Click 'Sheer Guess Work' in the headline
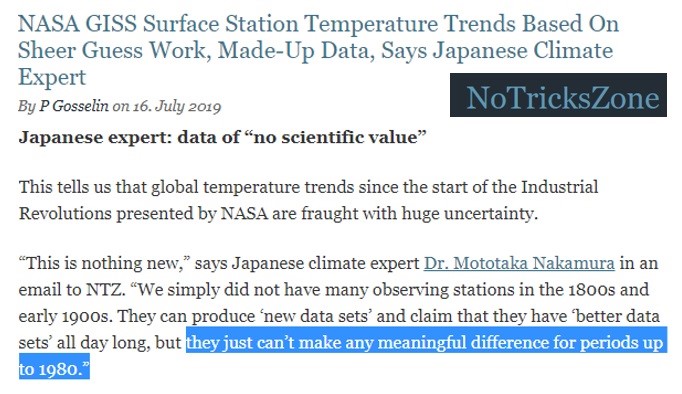The width and height of the screenshot is (682, 394). tap(111, 50)
